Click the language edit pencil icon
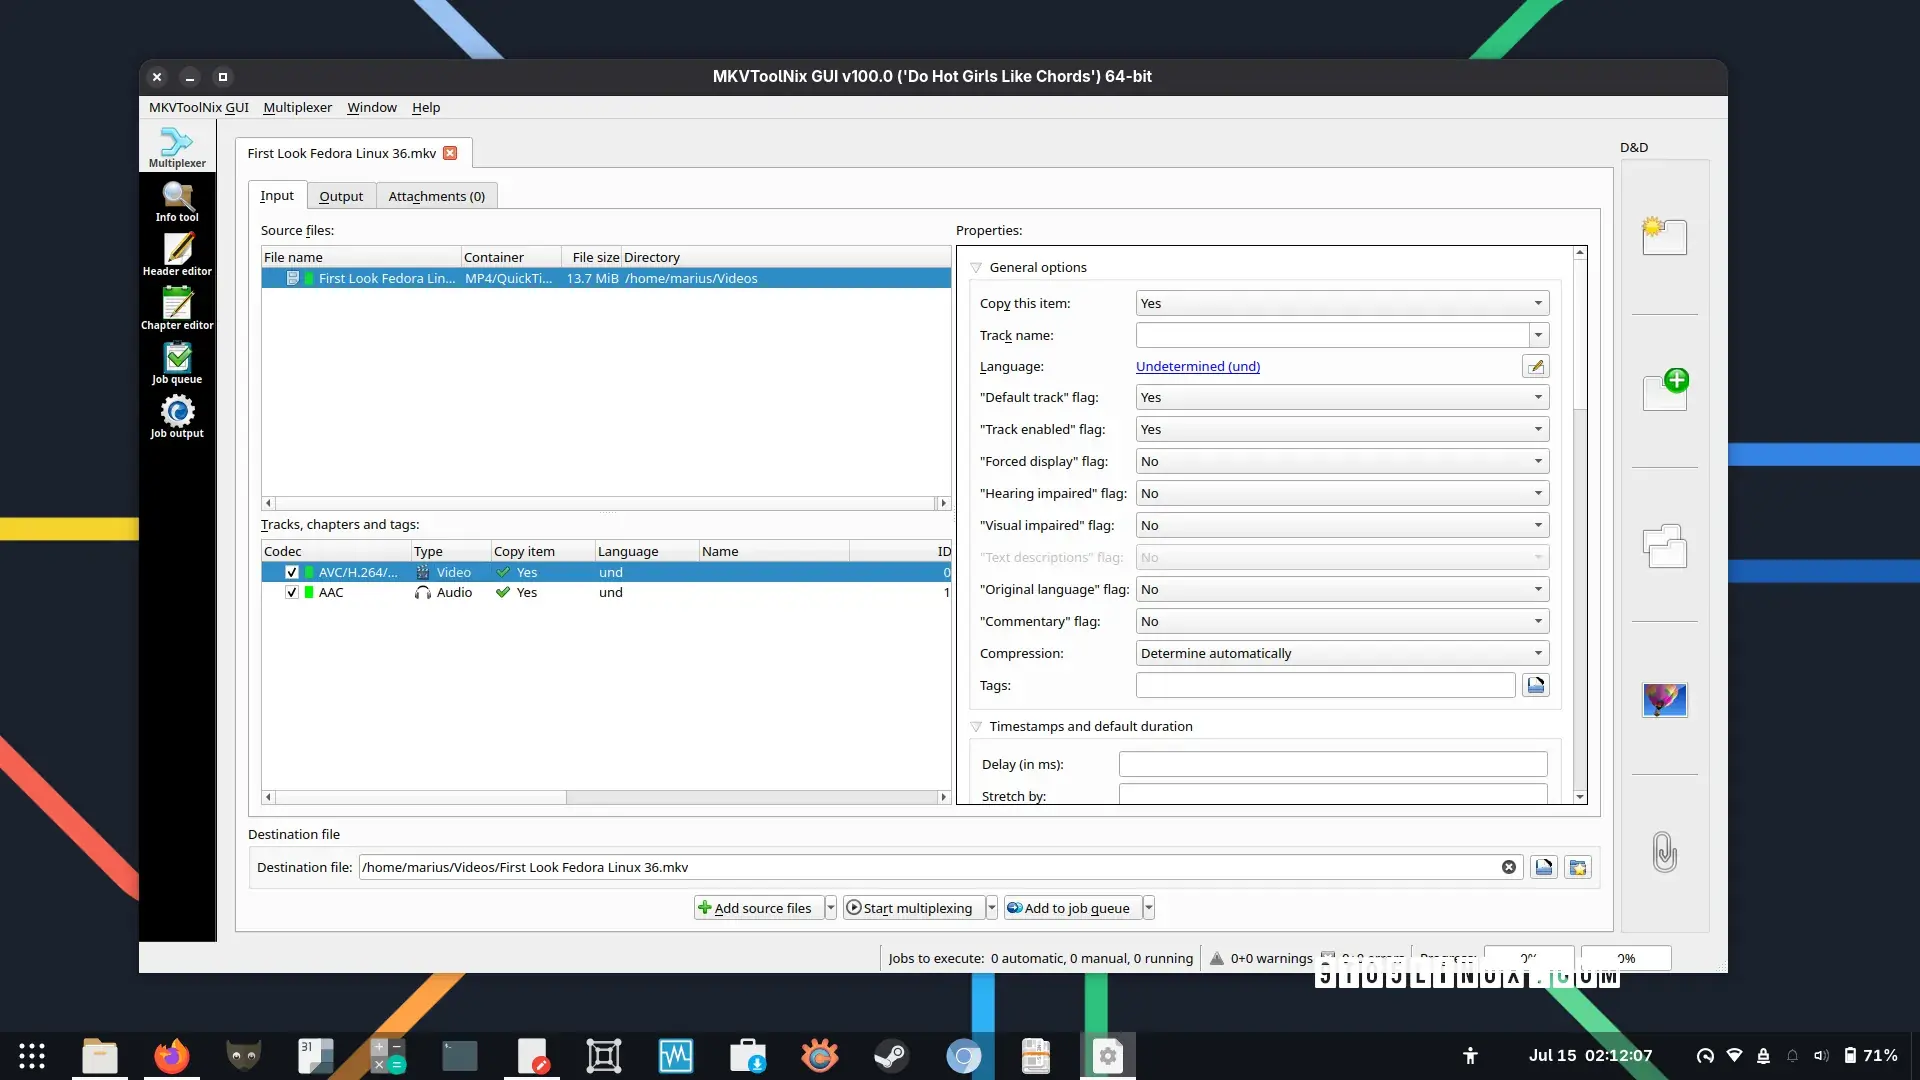 [x=1536, y=367]
